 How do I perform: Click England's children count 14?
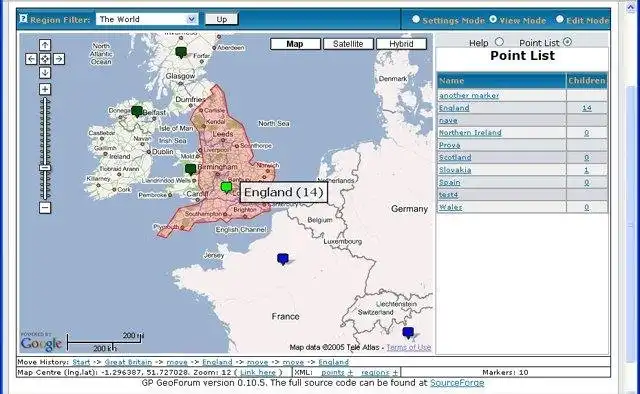587,108
